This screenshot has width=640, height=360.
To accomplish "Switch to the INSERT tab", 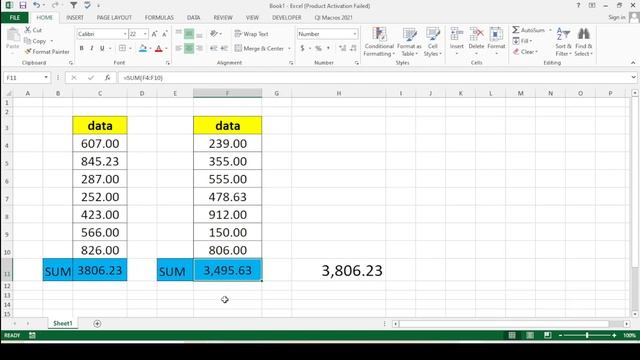I will [75, 18].
